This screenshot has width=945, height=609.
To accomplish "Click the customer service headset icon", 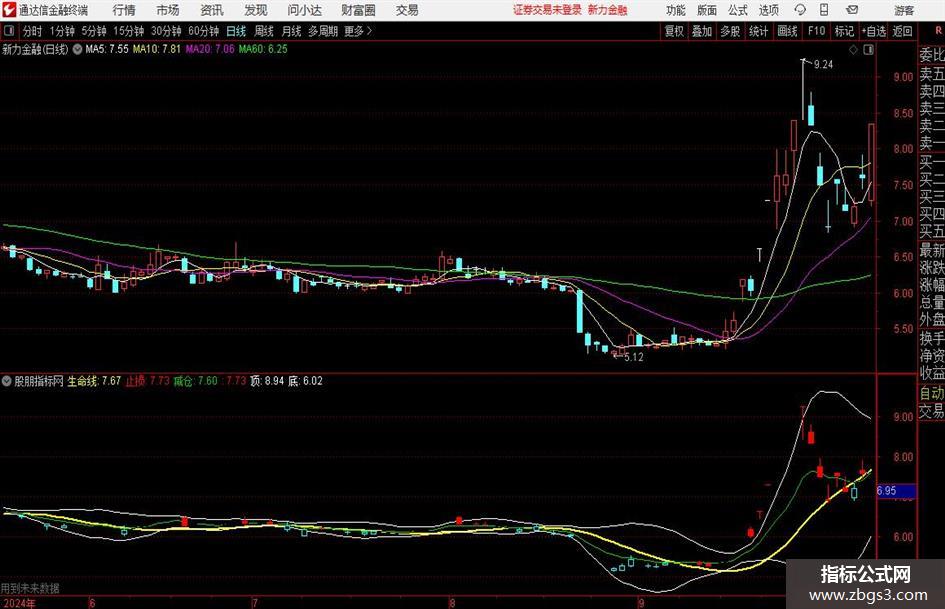I will click(x=800, y=10).
